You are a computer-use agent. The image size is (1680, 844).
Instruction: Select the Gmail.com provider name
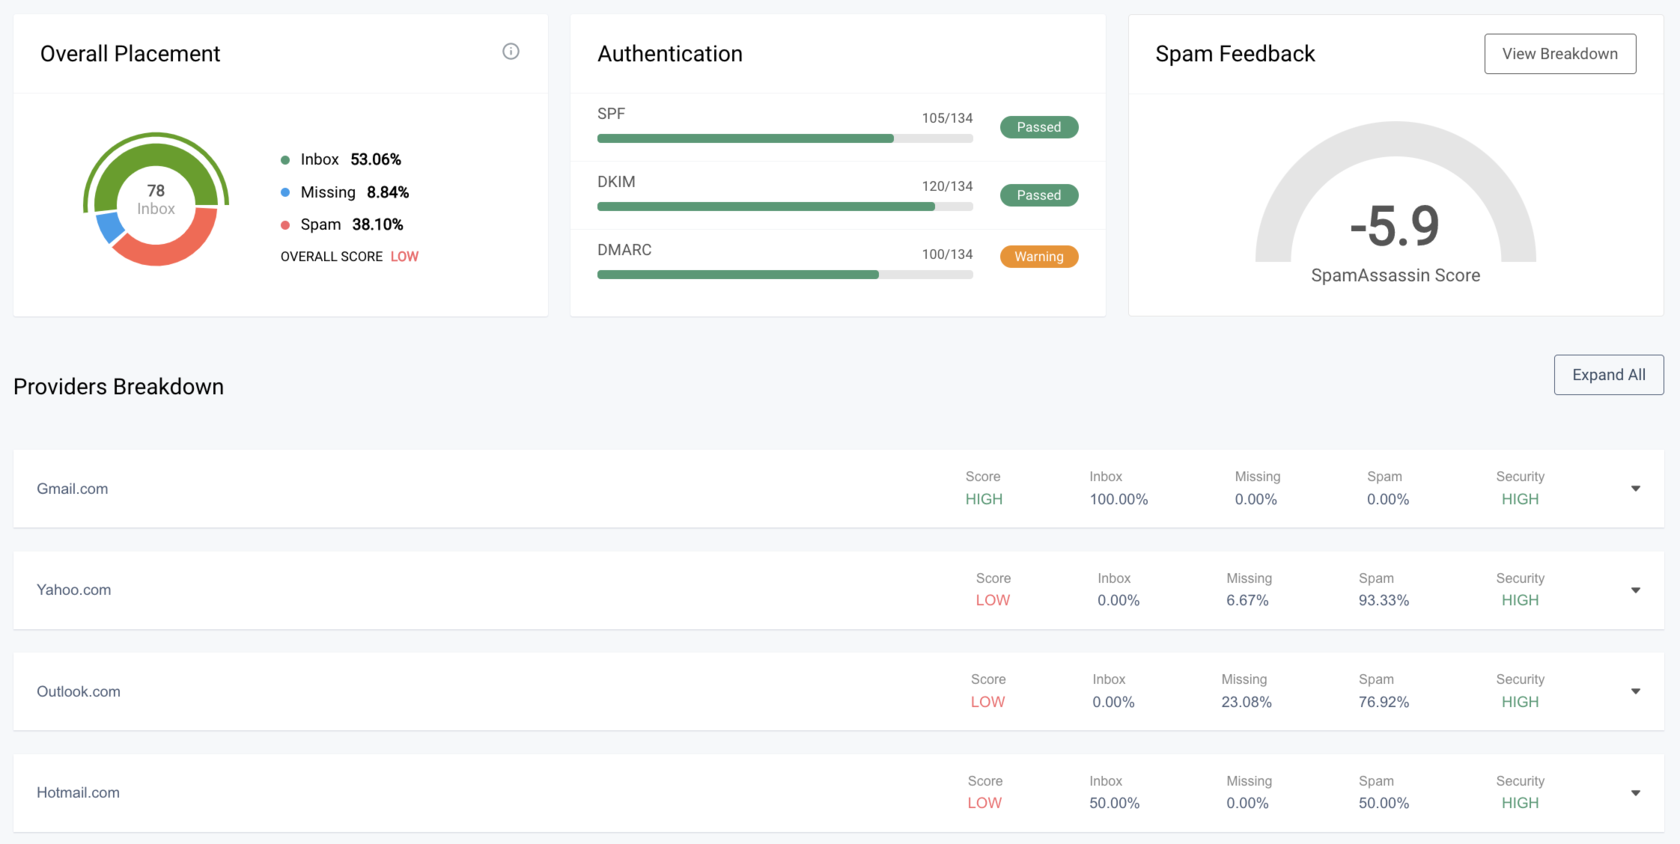click(72, 489)
